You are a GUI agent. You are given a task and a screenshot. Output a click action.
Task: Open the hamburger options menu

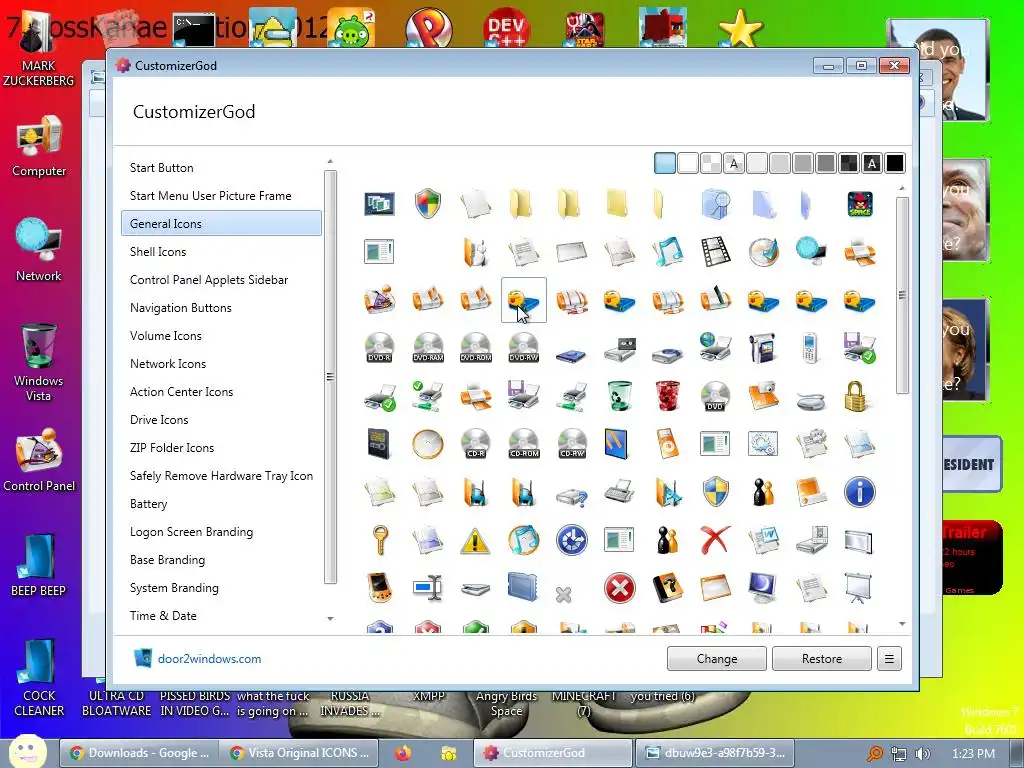(889, 659)
